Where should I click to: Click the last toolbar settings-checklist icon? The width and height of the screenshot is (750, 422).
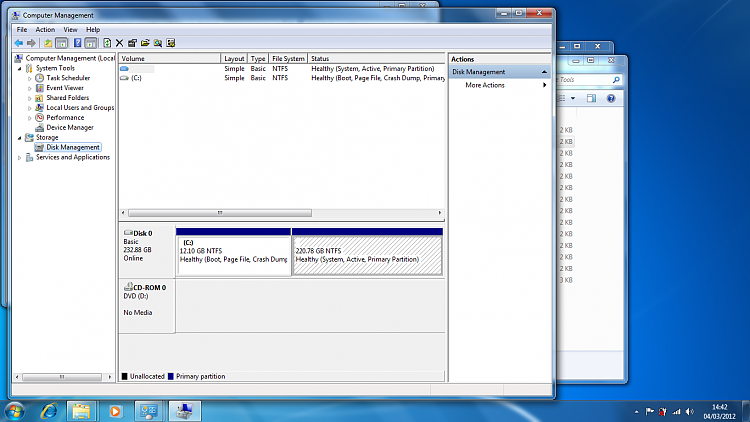tap(171, 43)
